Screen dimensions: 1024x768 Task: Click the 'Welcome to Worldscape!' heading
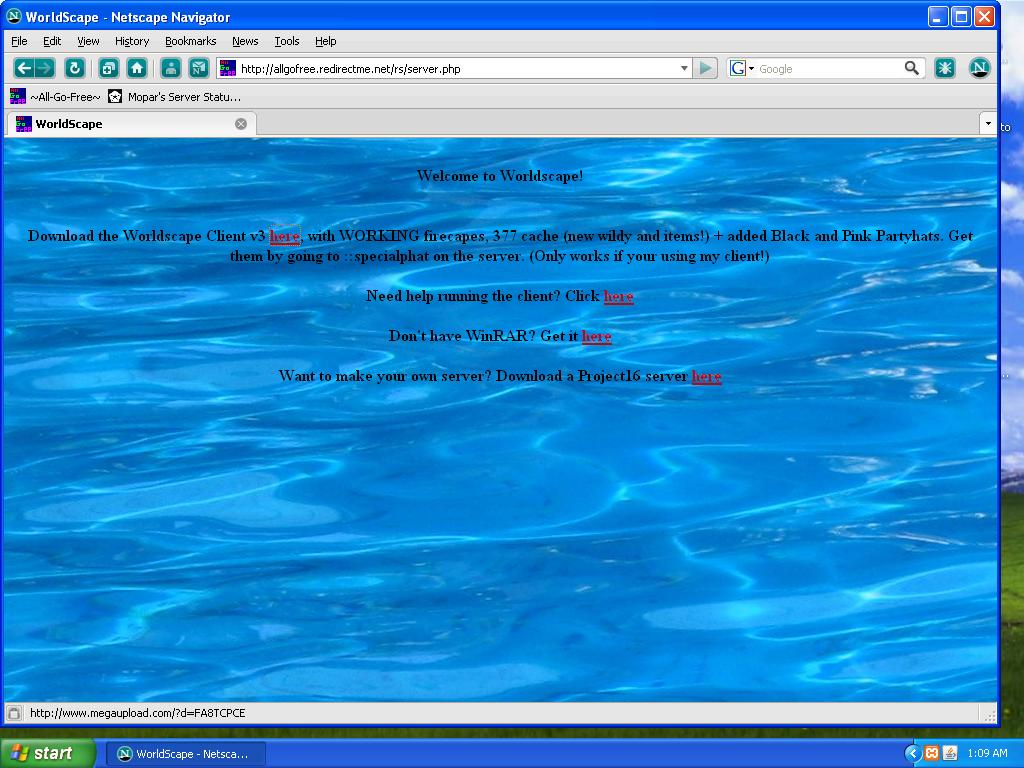pos(500,176)
